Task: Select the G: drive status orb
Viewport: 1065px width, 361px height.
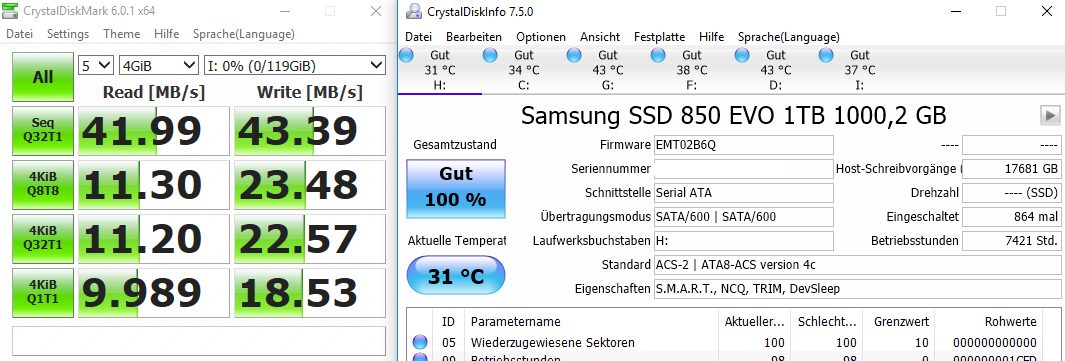Action: [574, 56]
